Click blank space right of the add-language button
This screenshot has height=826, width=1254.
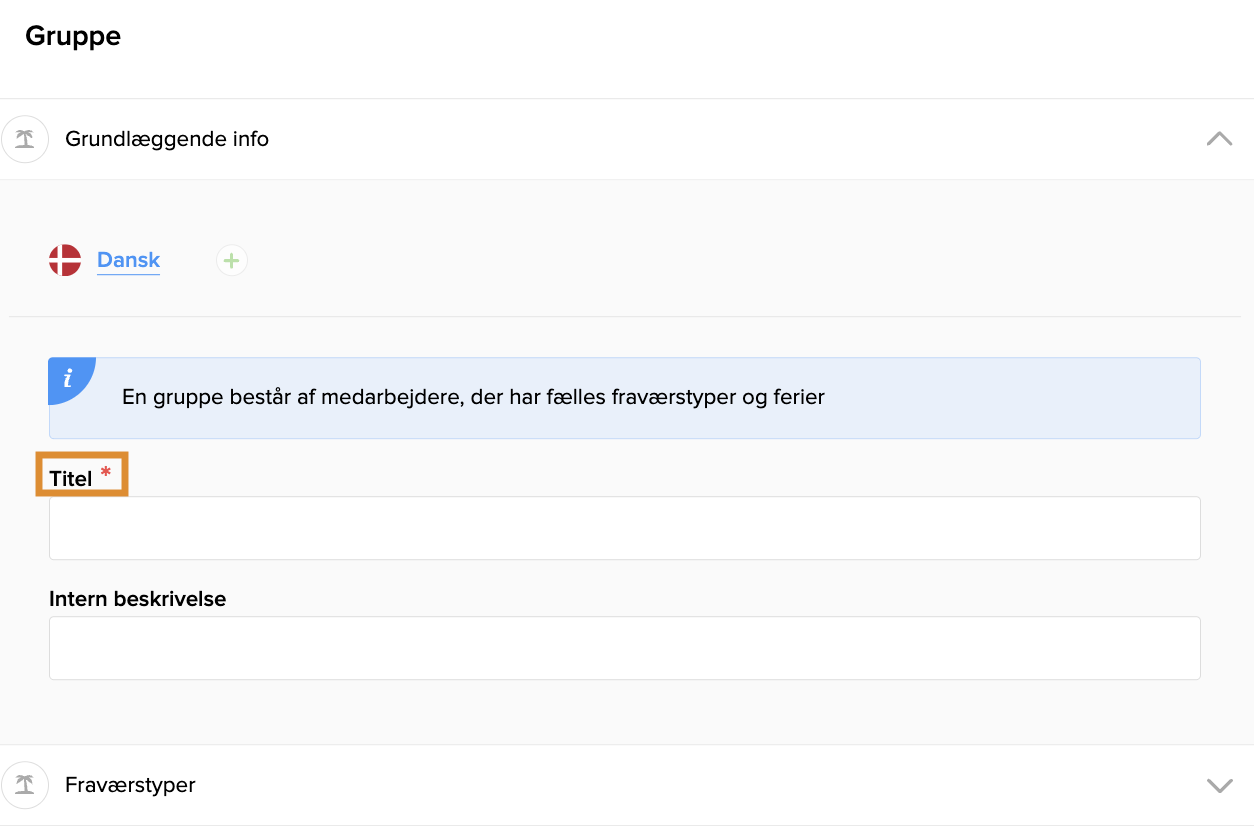click(740, 261)
